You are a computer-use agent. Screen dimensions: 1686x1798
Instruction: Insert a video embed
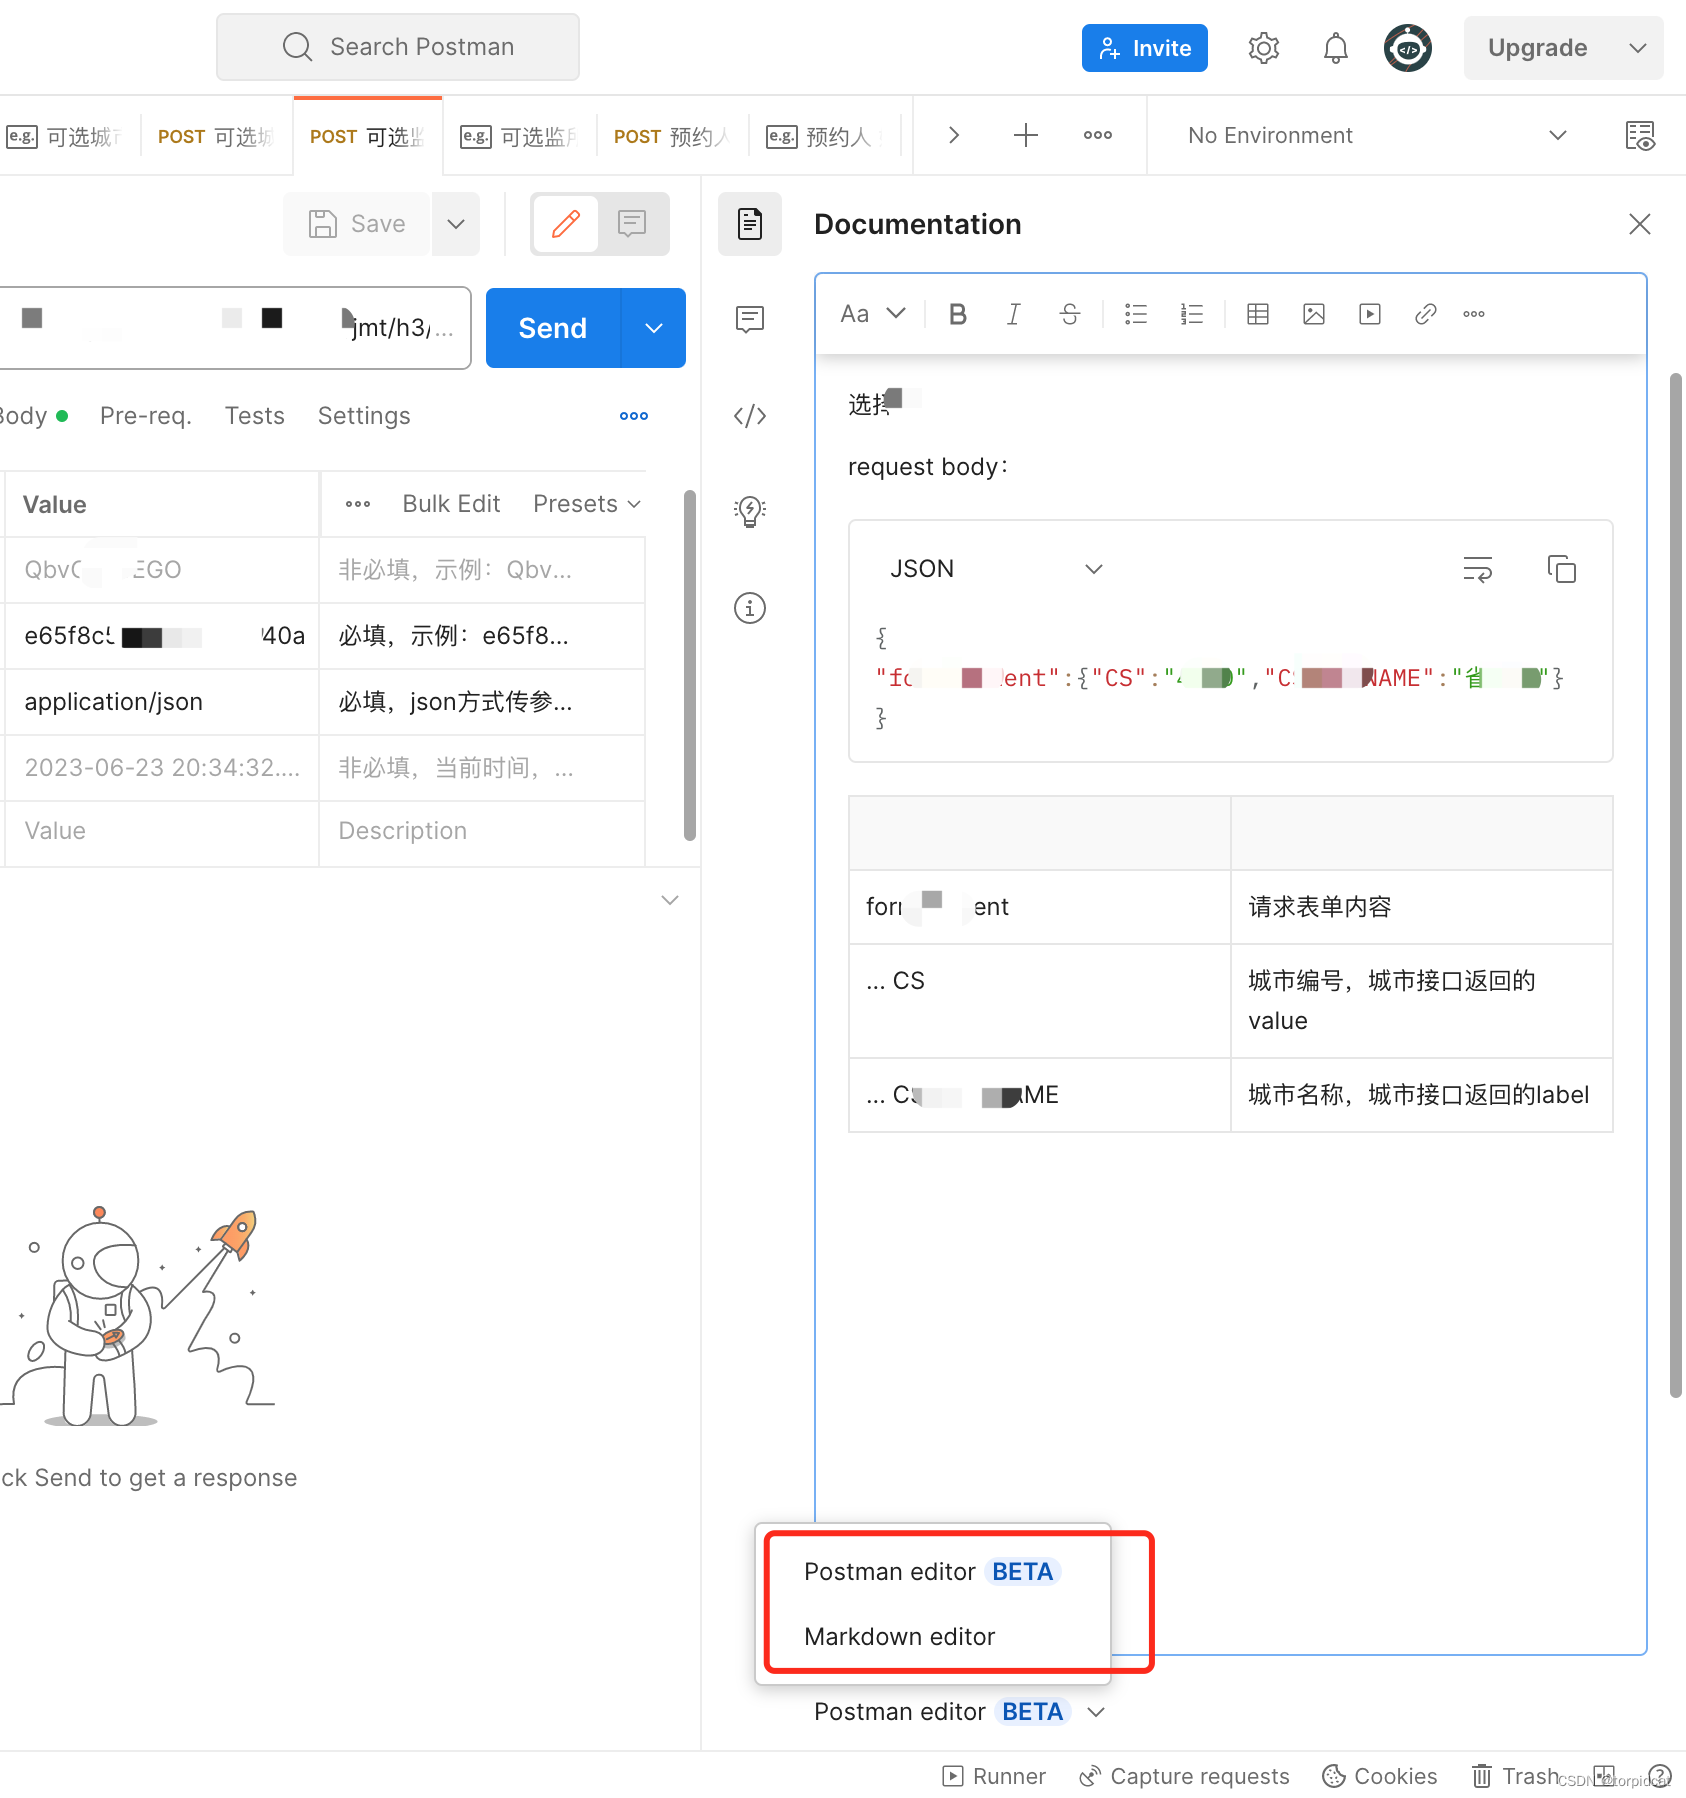pyautogui.click(x=1370, y=314)
